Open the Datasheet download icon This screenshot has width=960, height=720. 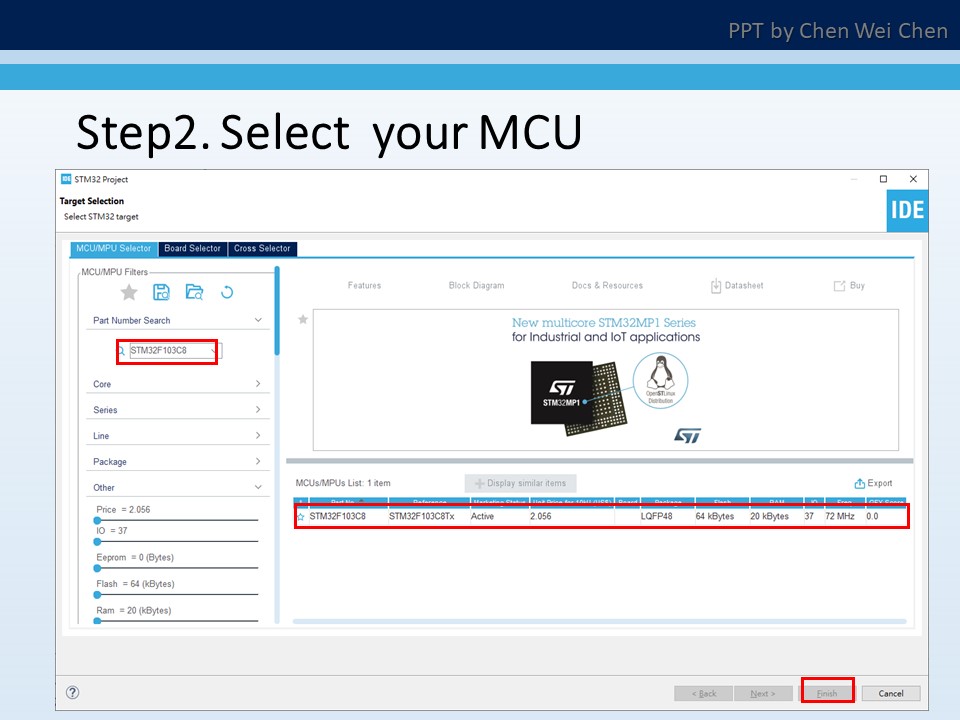click(x=716, y=286)
